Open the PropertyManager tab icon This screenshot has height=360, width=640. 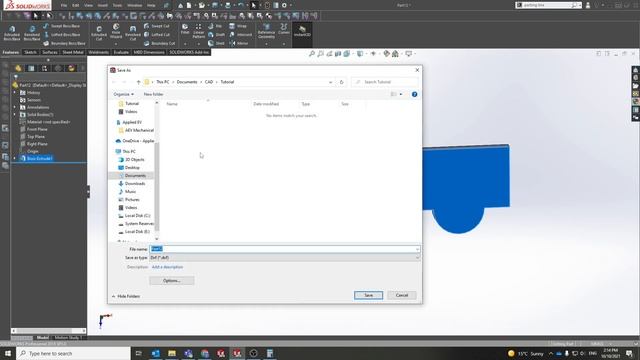pos(31,68)
